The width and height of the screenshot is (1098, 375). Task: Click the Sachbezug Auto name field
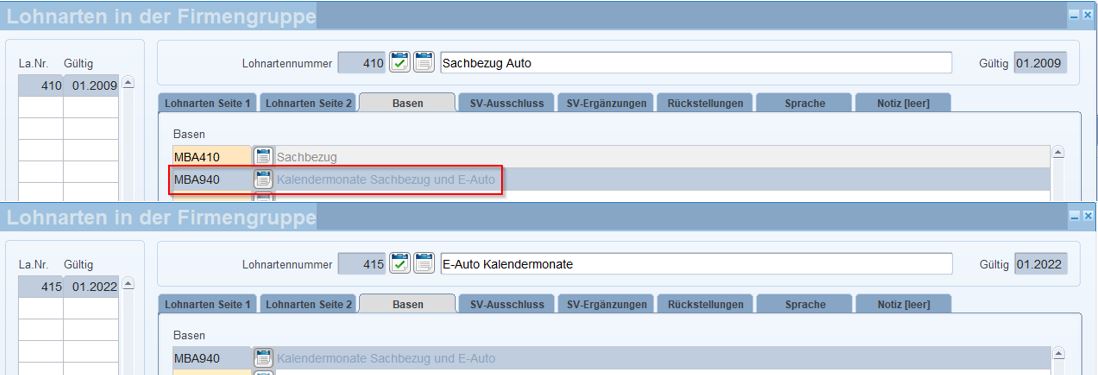pyautogui.click(x=696, y=62)
